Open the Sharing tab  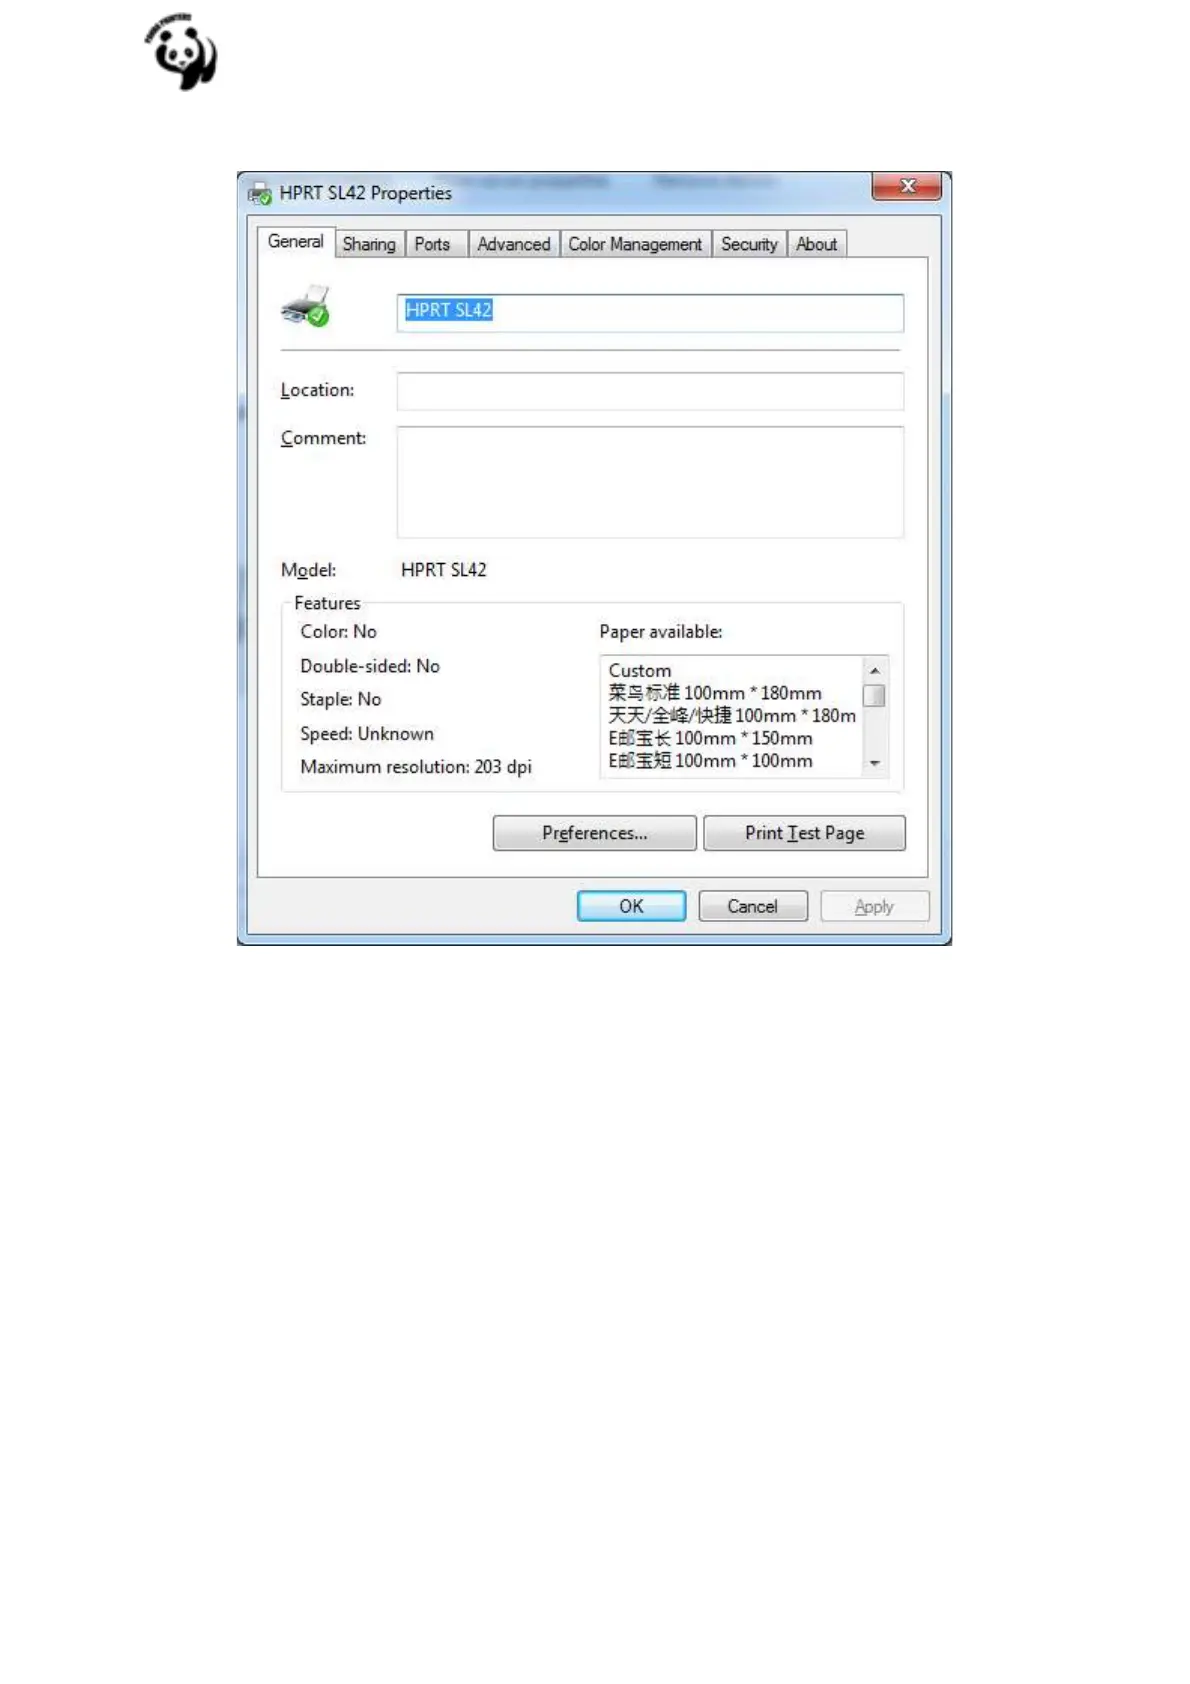pyautogui.click(x=369, y=244)
